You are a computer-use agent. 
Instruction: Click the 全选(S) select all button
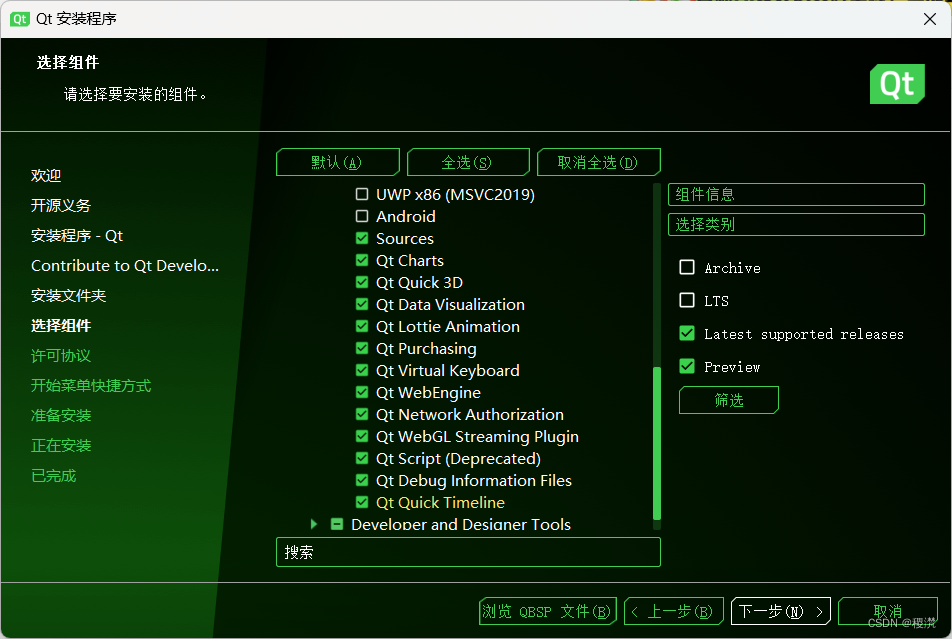tap(468, 162)
